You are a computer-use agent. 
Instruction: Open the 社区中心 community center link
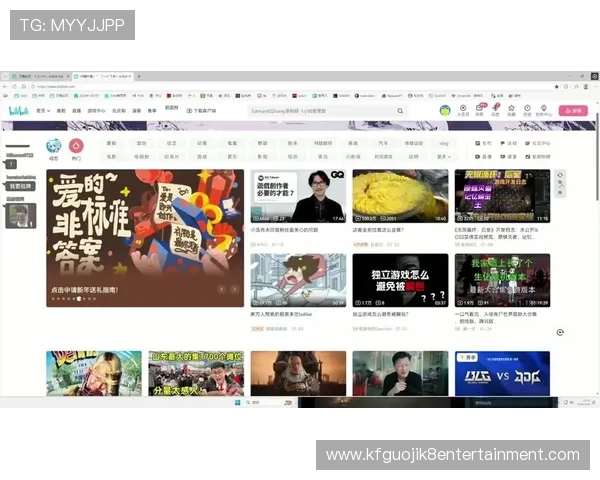tap(538, 143)
